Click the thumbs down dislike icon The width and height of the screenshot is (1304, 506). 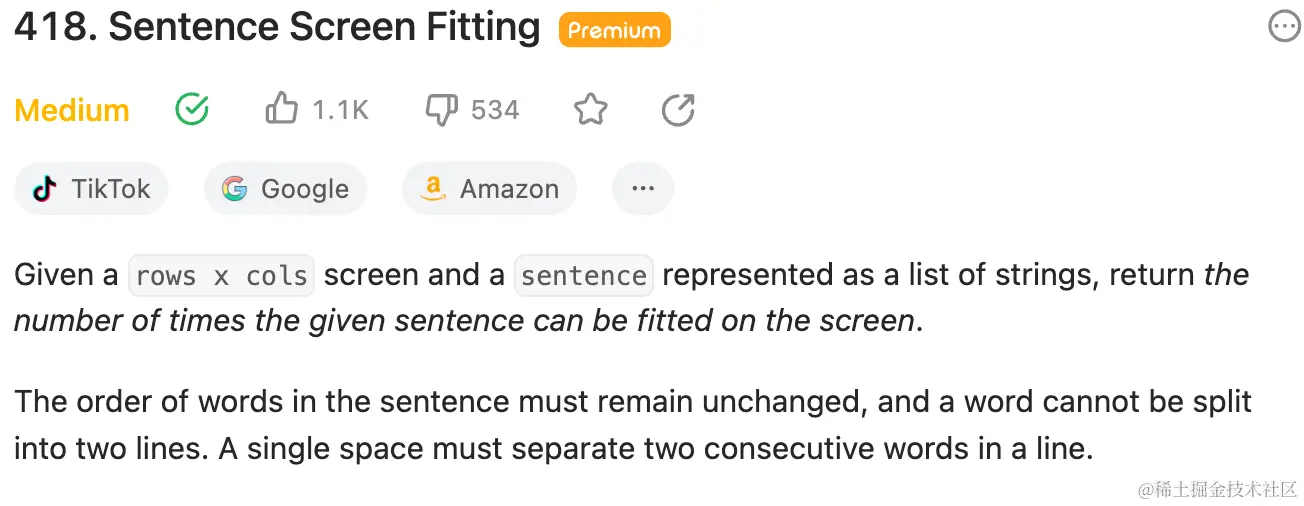(441, 109)
